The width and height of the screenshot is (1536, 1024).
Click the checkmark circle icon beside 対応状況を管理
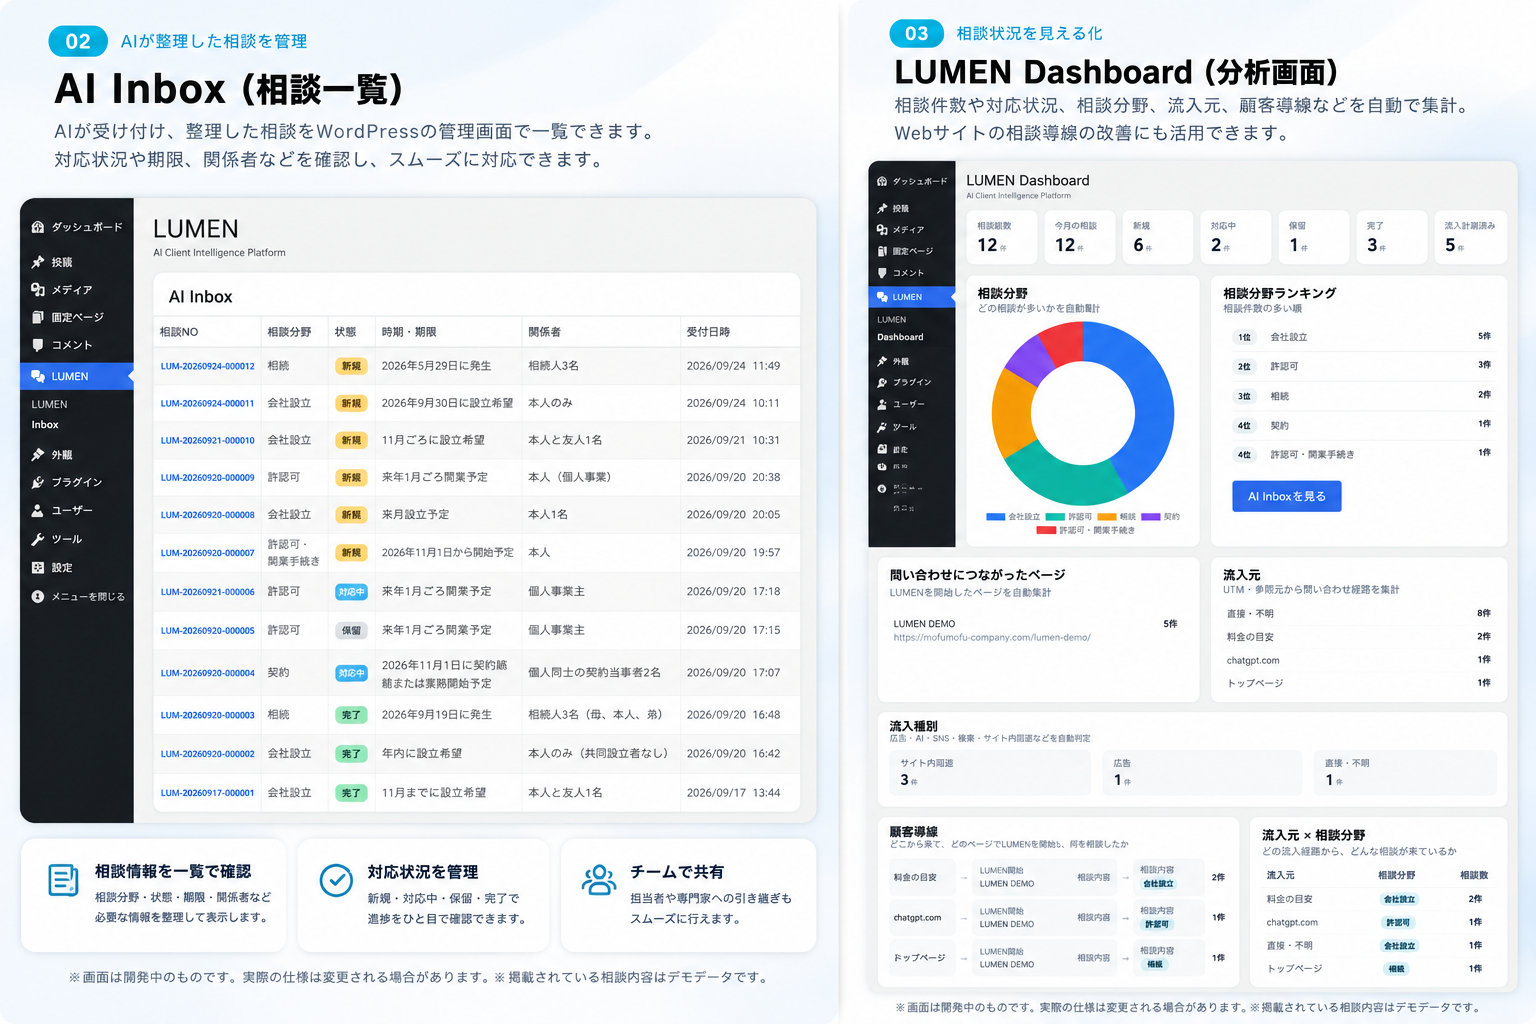pos(336,880)
